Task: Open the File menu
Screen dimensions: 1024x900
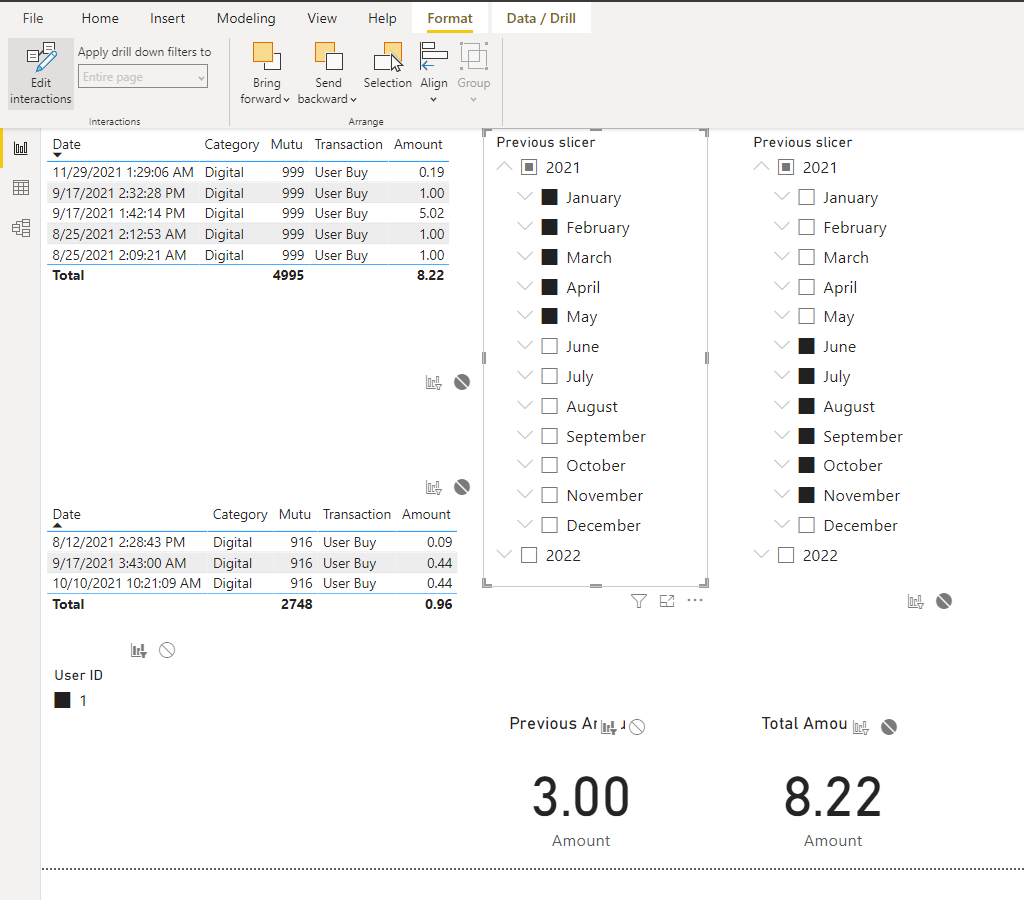Action: click(x=33, y=18)
